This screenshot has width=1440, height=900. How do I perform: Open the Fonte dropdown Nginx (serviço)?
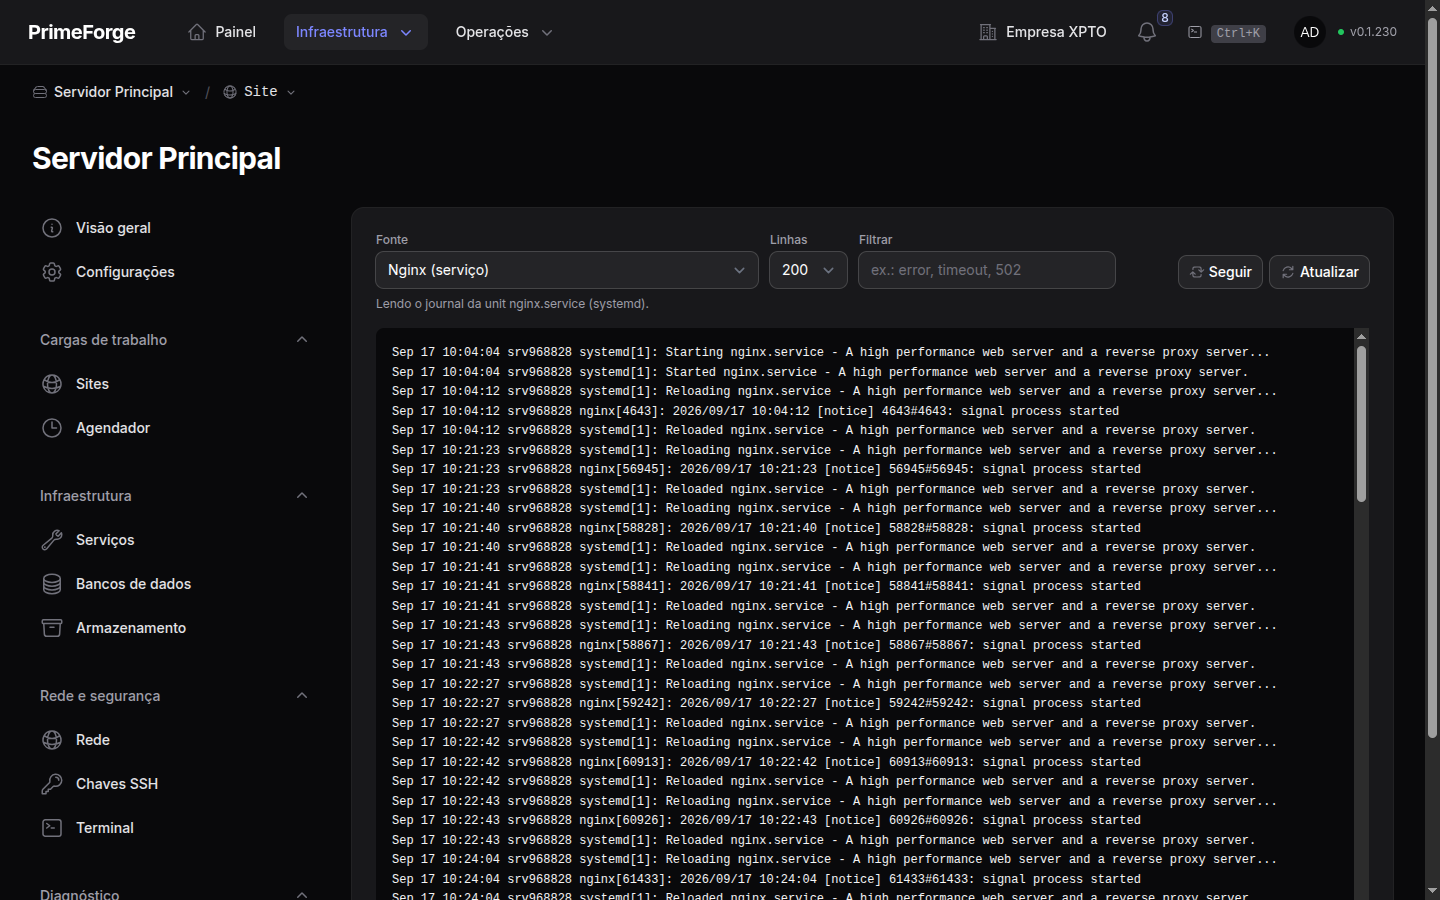pos(567,270)
